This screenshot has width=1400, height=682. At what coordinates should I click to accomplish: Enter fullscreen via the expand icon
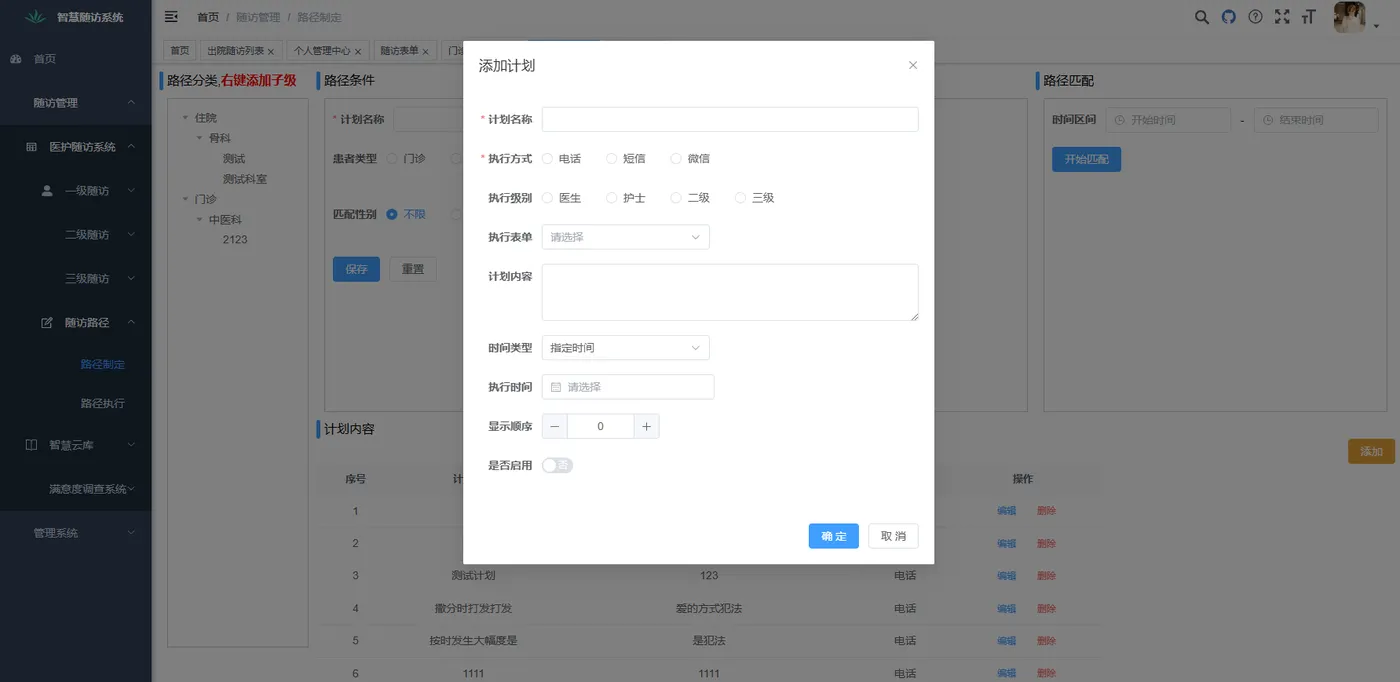point(1282,17)
